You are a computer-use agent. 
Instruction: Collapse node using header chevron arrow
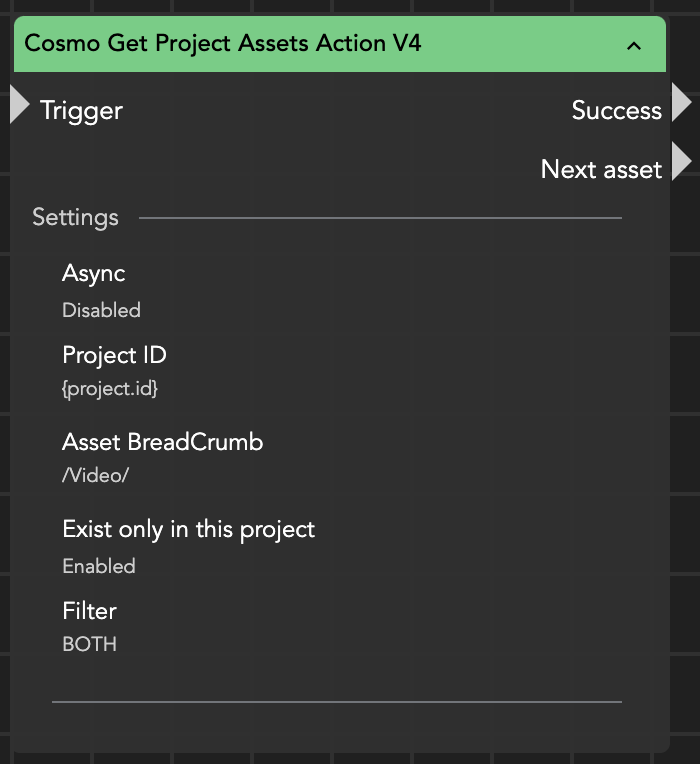click(633, 45)
